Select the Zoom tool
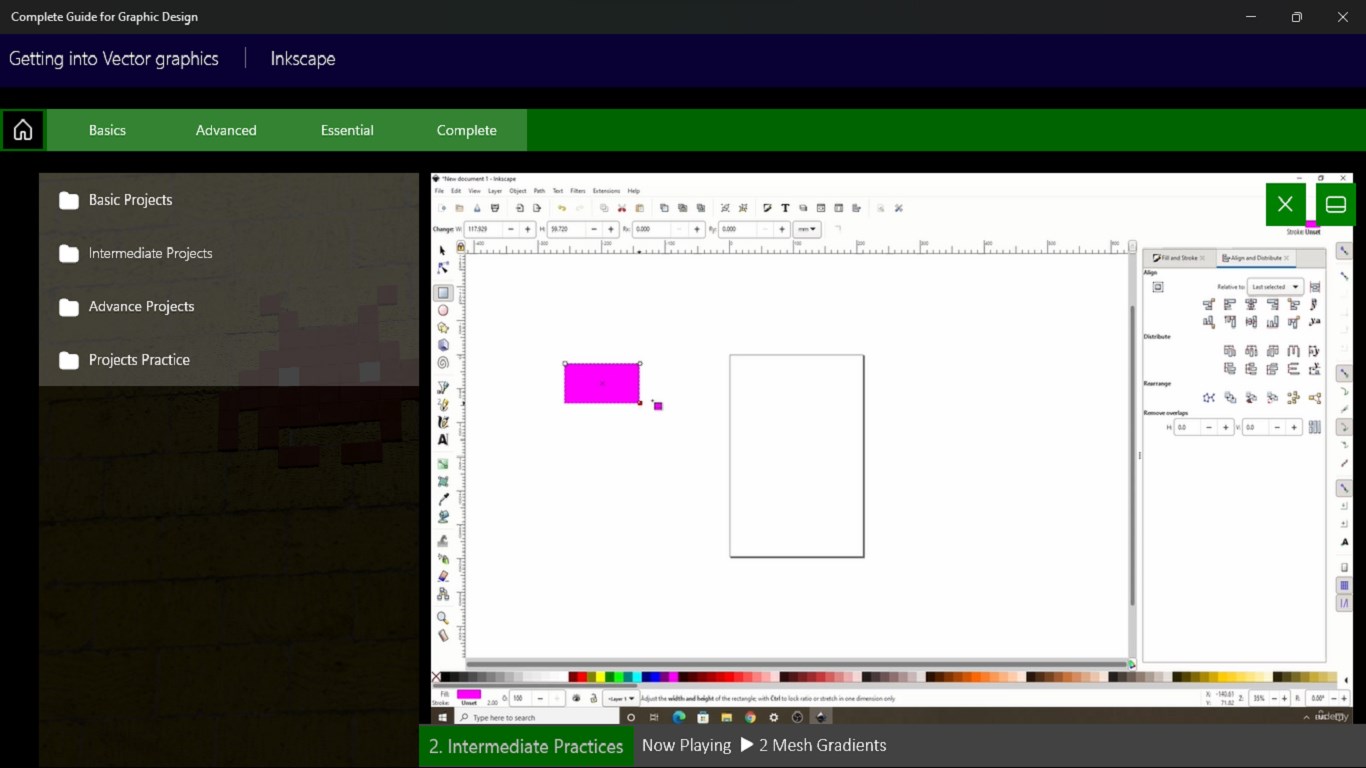 (x=443, y=617)
